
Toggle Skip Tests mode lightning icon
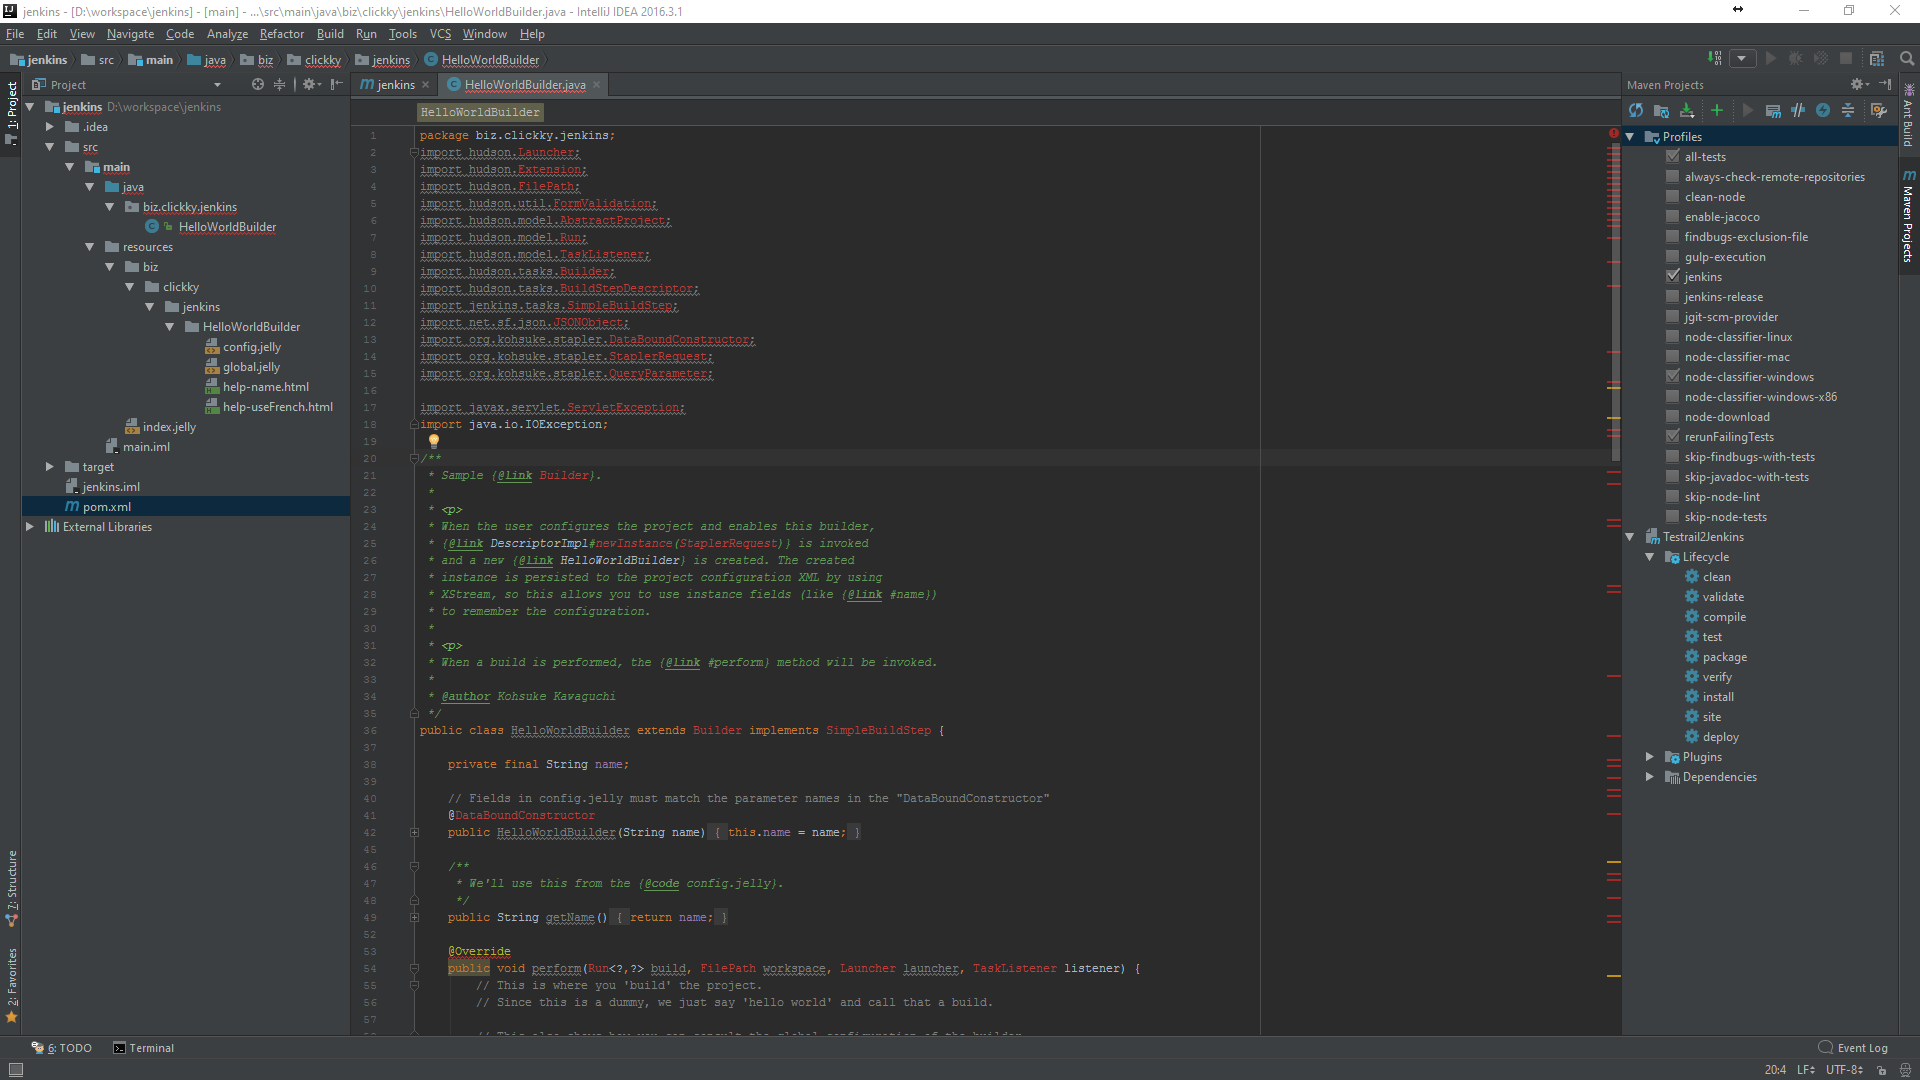pos(1823,111)
